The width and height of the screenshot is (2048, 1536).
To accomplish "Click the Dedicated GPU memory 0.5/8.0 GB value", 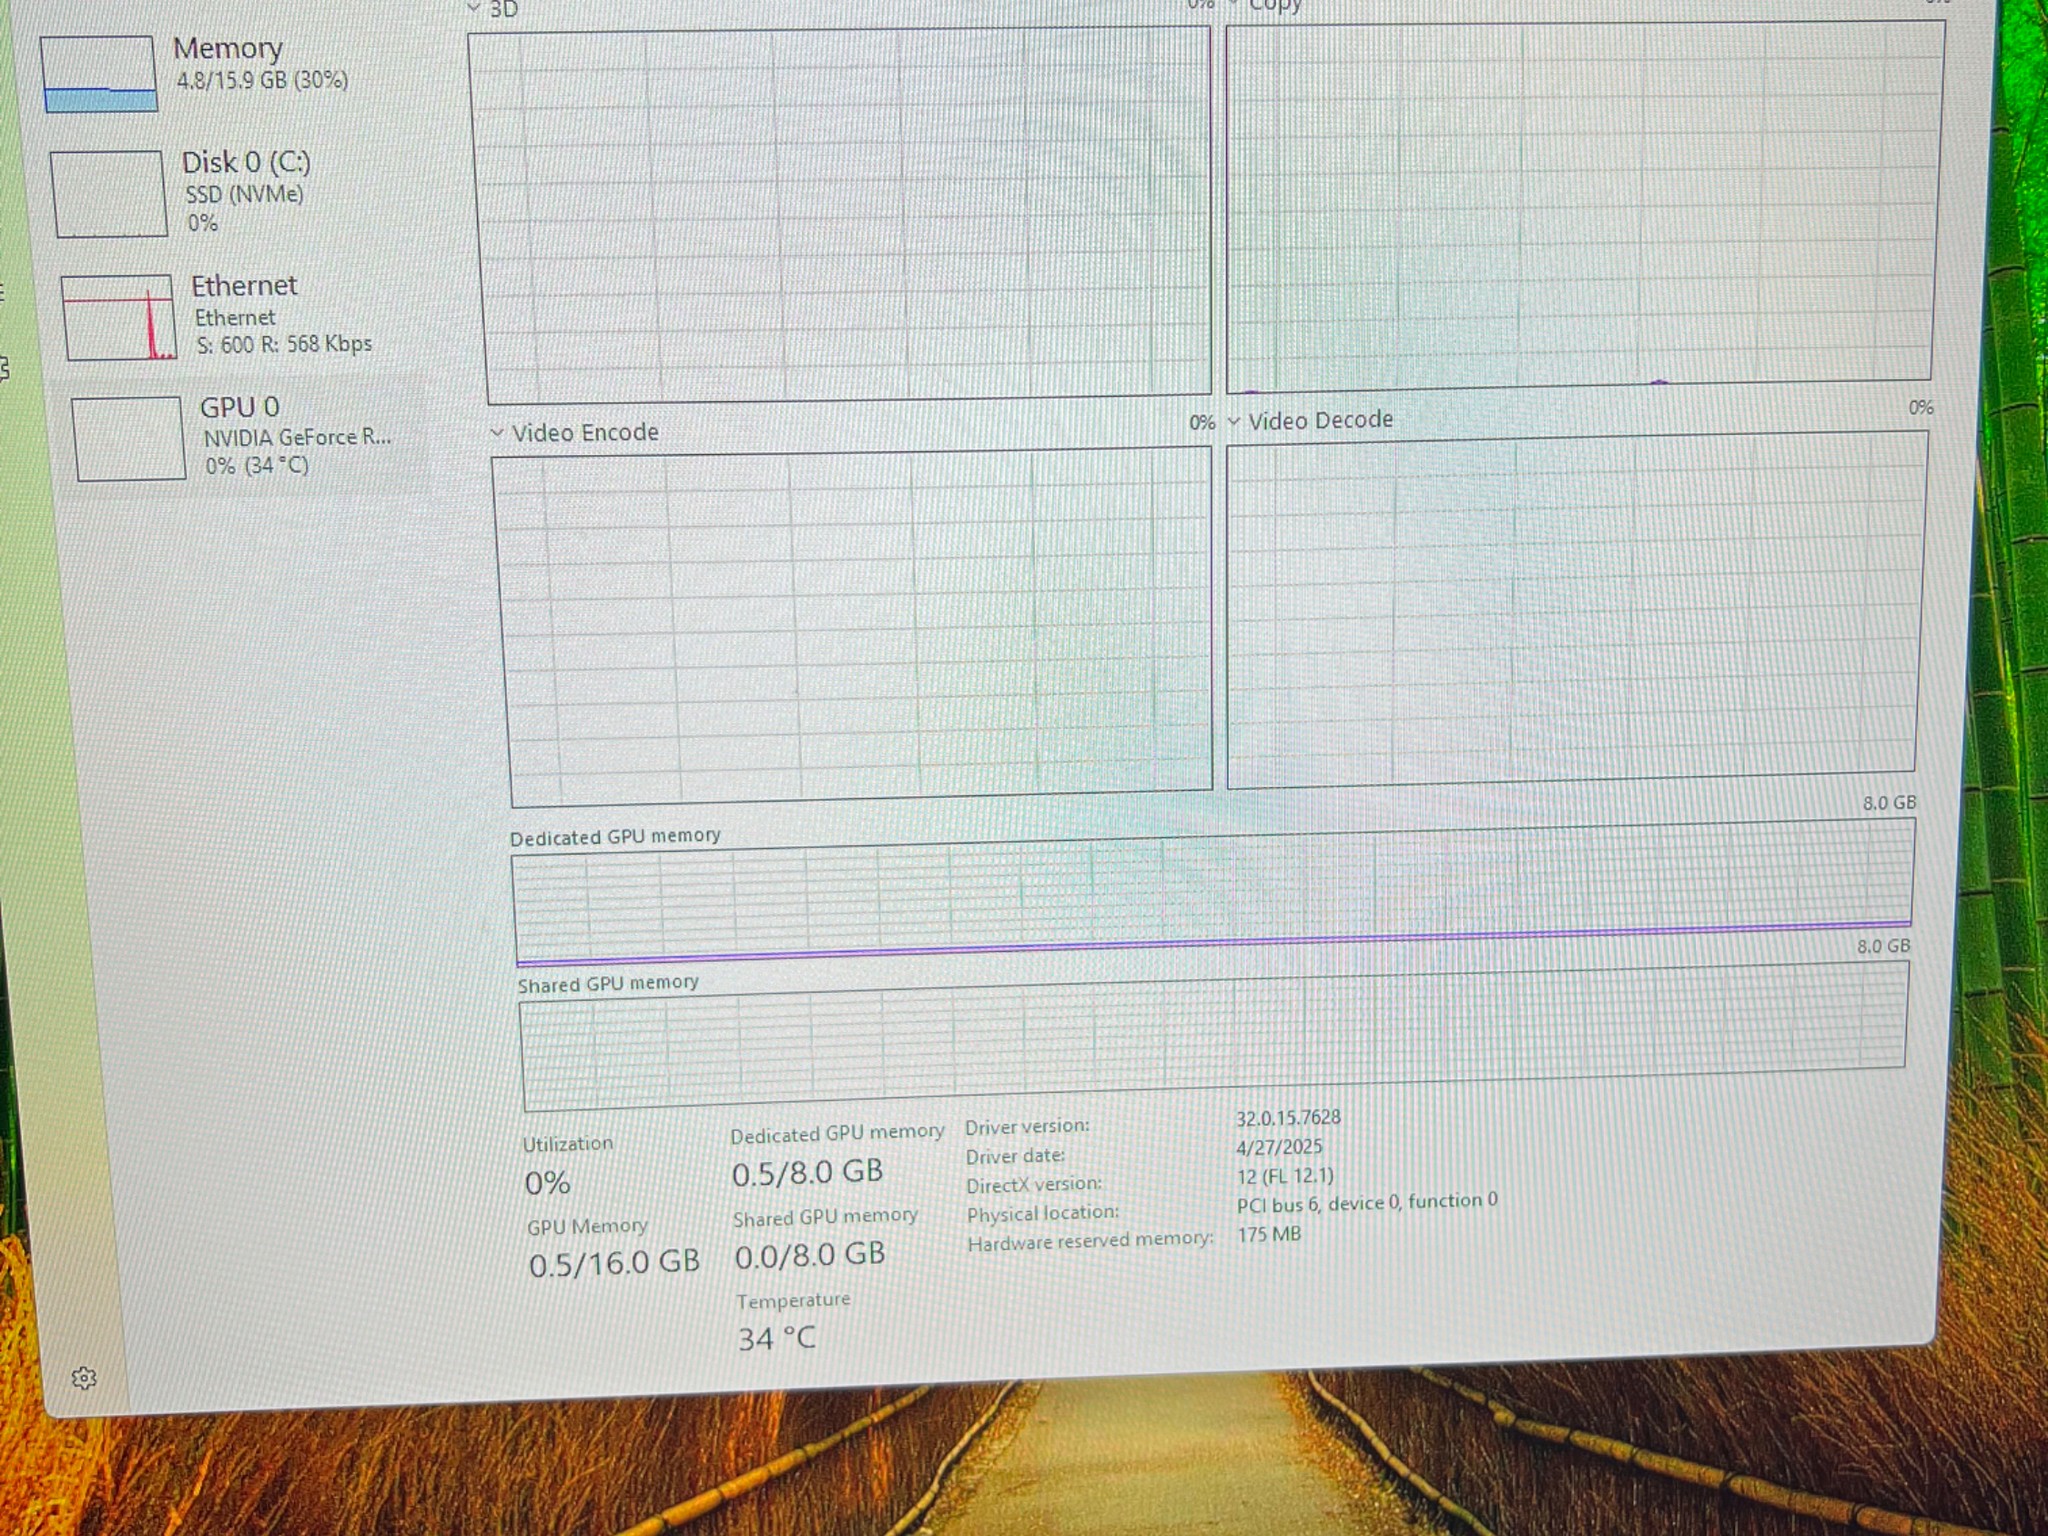I will pos(807,1173).
